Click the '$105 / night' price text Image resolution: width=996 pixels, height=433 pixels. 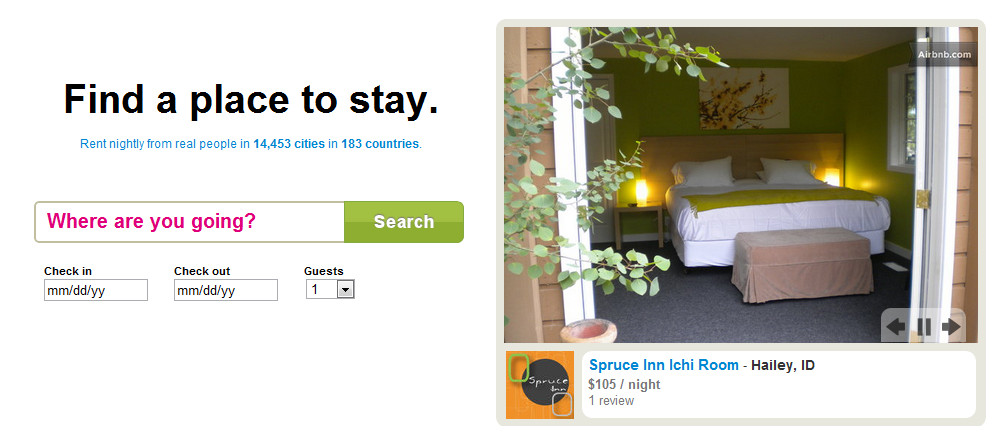pos(624,384)
